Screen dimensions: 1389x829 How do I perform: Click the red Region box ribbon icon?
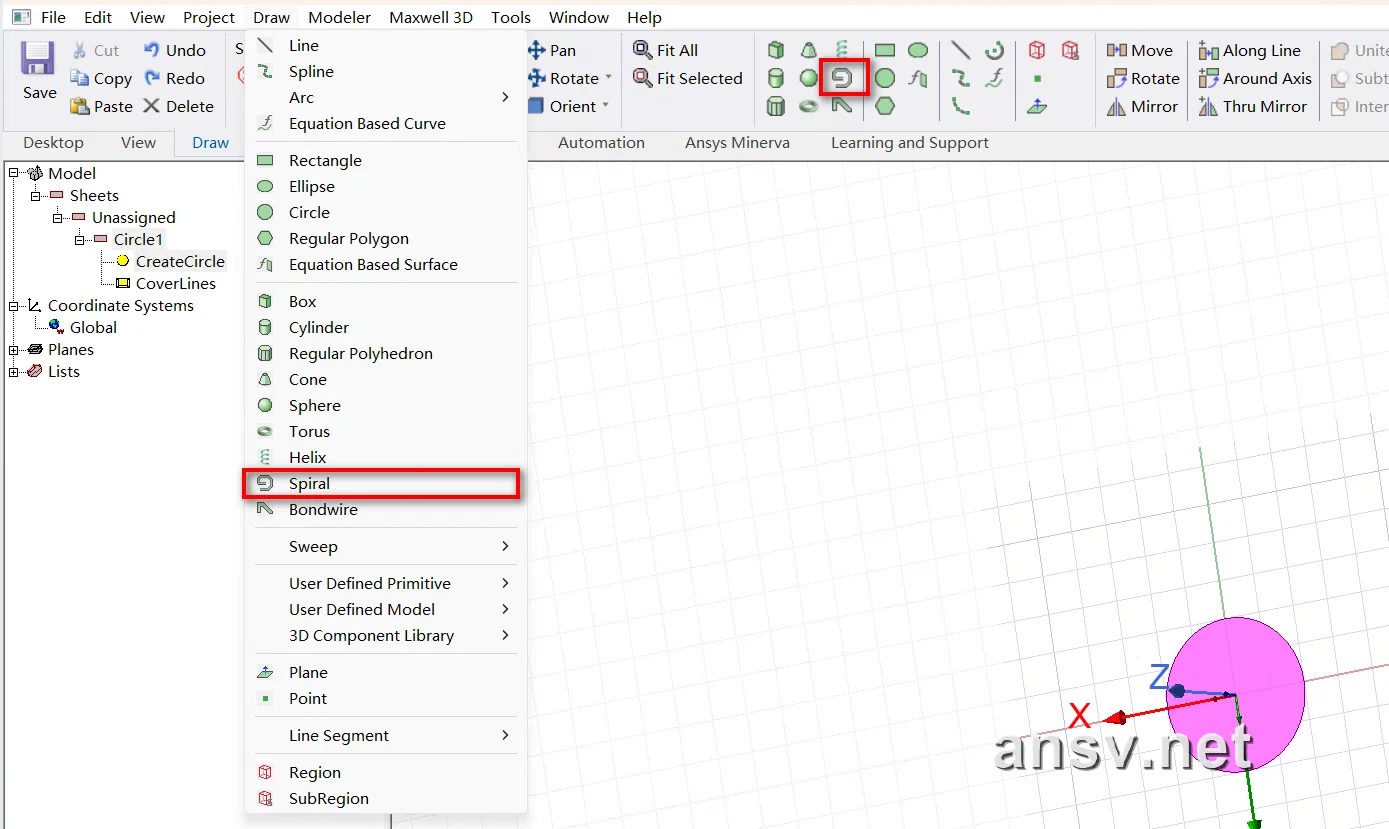(x=1038, y=50)
